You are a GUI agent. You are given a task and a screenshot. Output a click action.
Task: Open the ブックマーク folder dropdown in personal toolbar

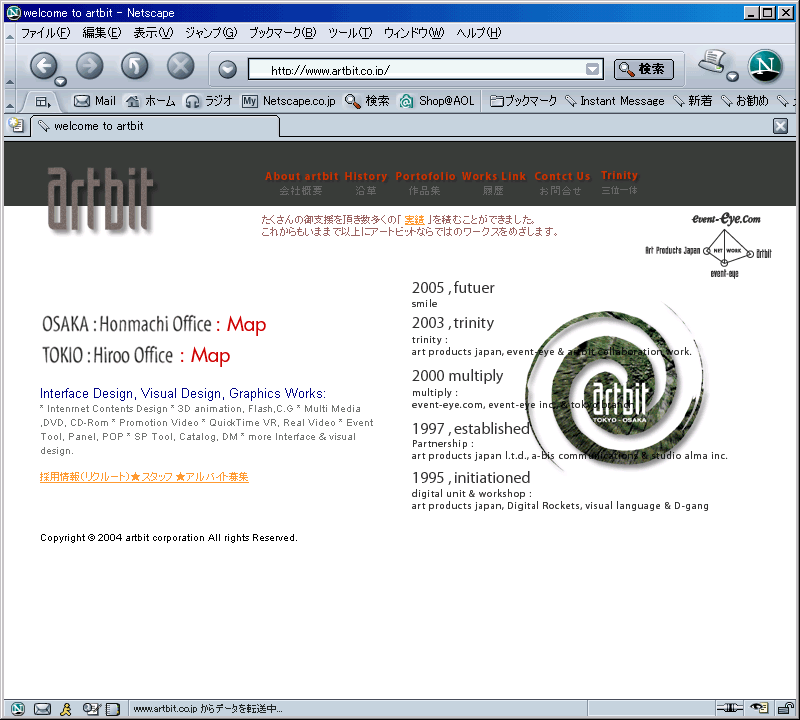pos(523,101)
